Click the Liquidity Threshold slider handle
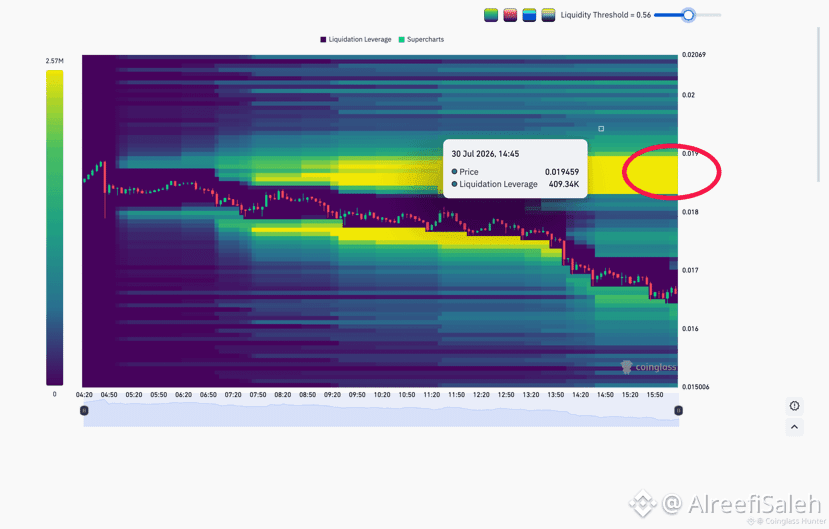 click(688, 15)
